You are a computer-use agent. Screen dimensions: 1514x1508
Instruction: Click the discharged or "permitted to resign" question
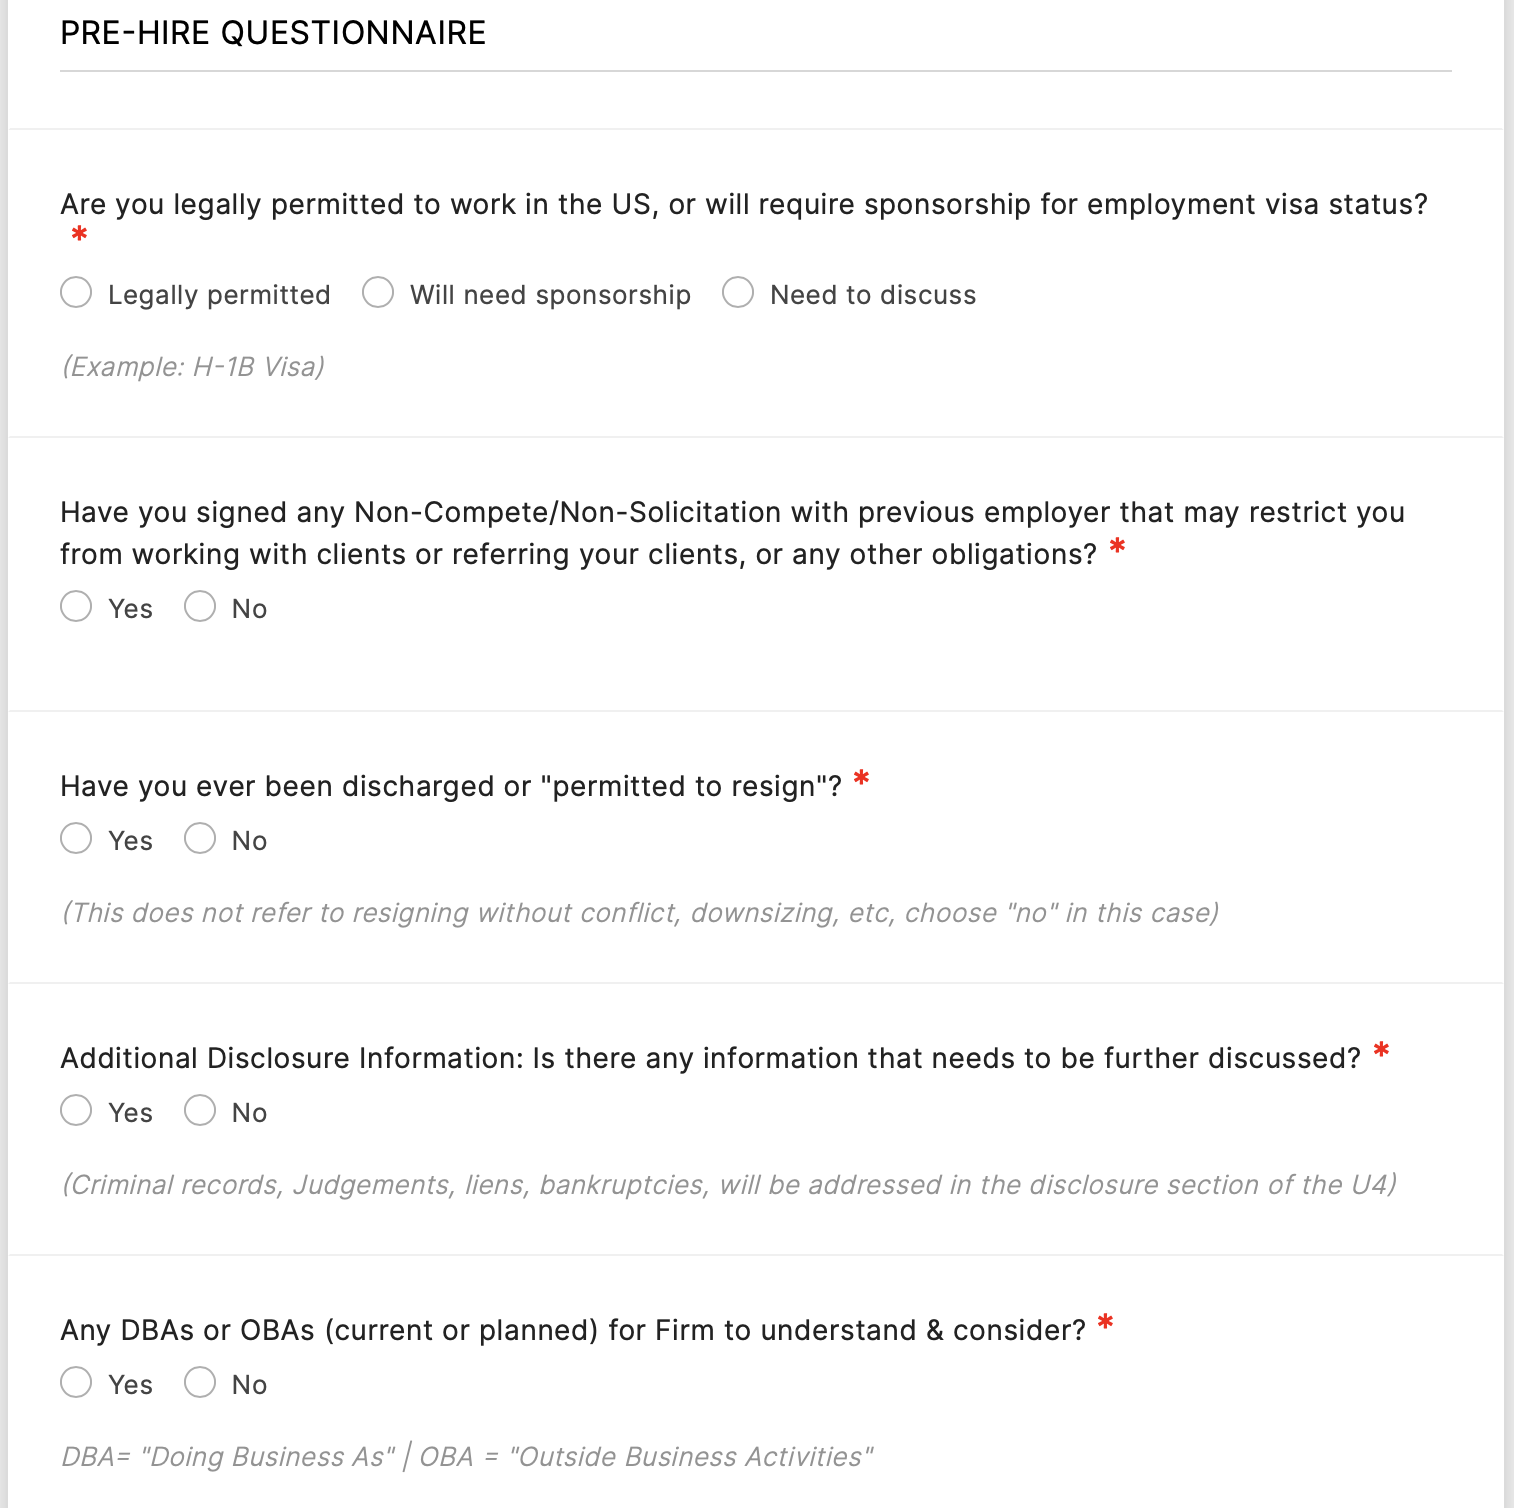pos(451,787)
